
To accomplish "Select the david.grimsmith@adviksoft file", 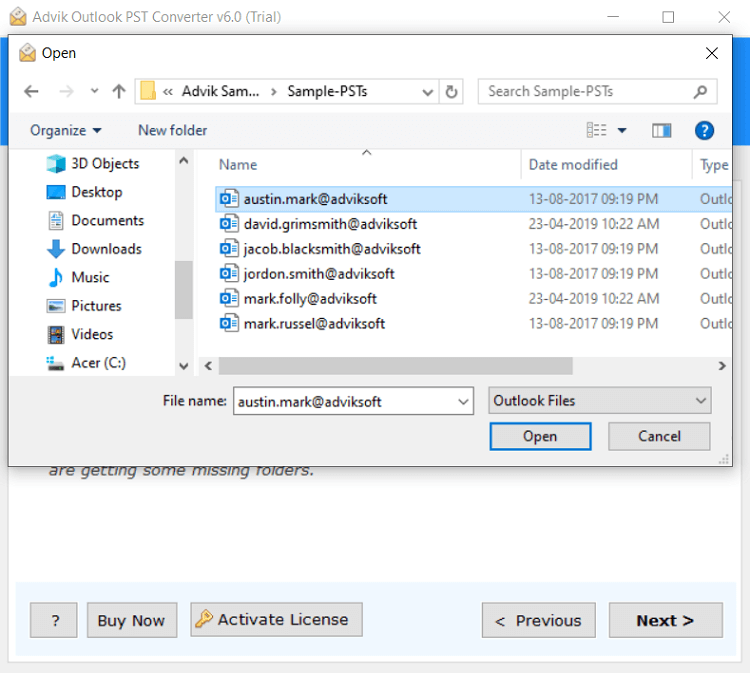I will (330, 224).
